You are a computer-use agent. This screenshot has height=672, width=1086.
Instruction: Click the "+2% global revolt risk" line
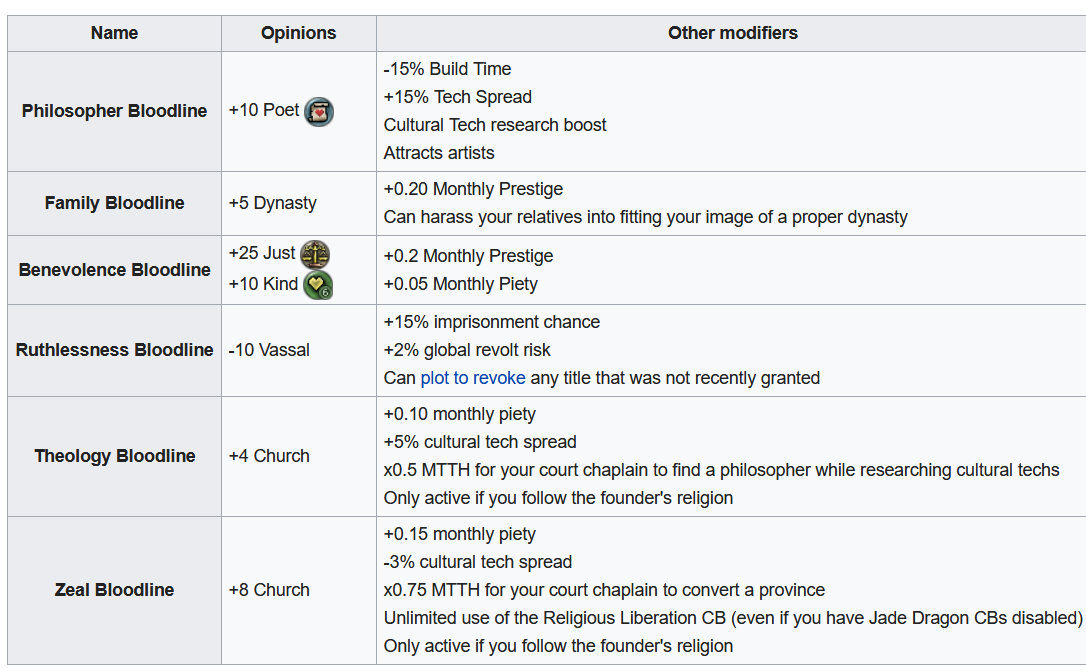coord(467,350)
